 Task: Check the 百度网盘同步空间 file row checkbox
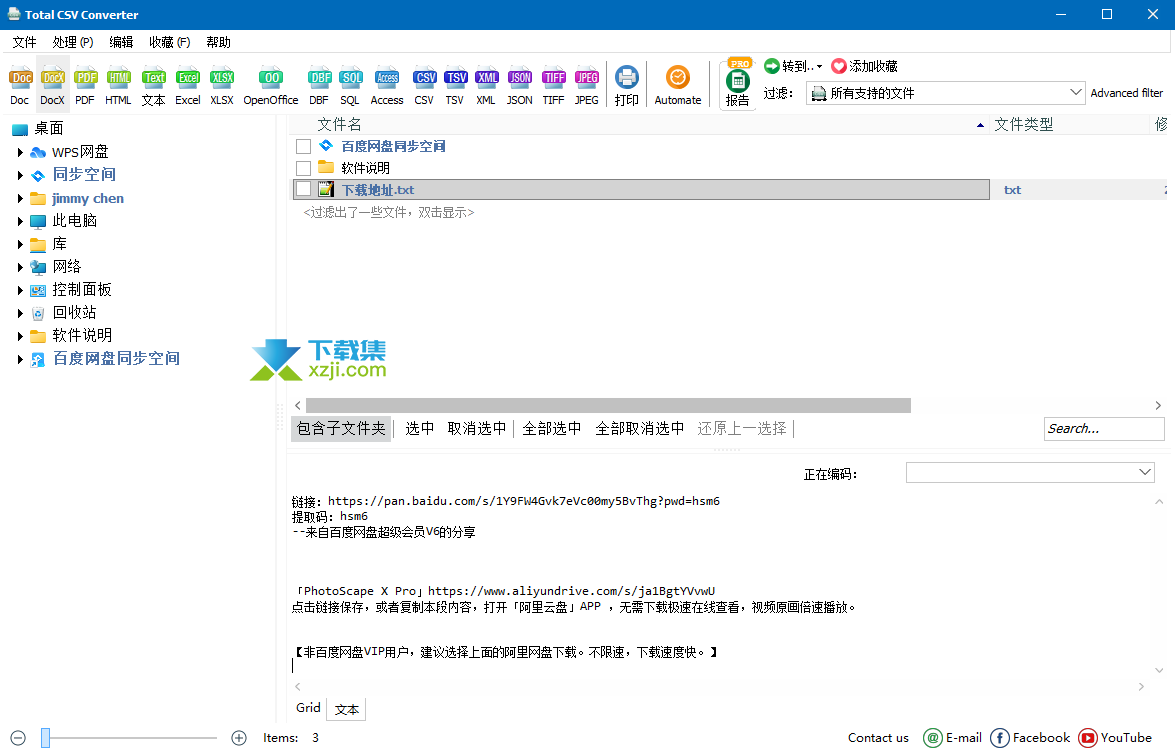(x=303, y=146)
